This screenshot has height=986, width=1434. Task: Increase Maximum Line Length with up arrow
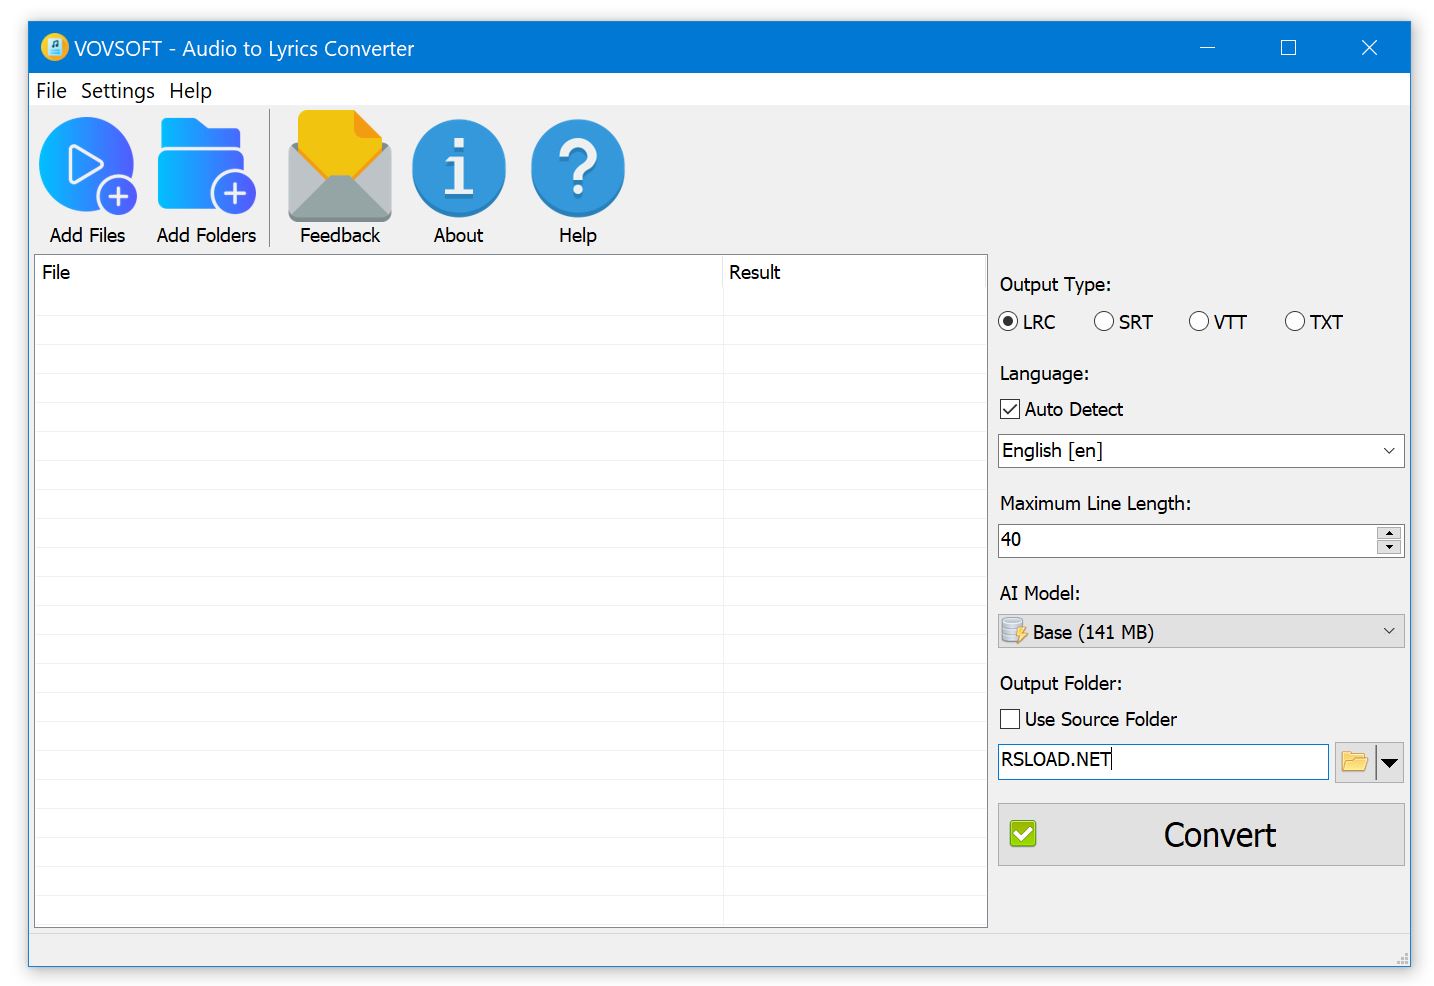click(x=1389, y=533)
